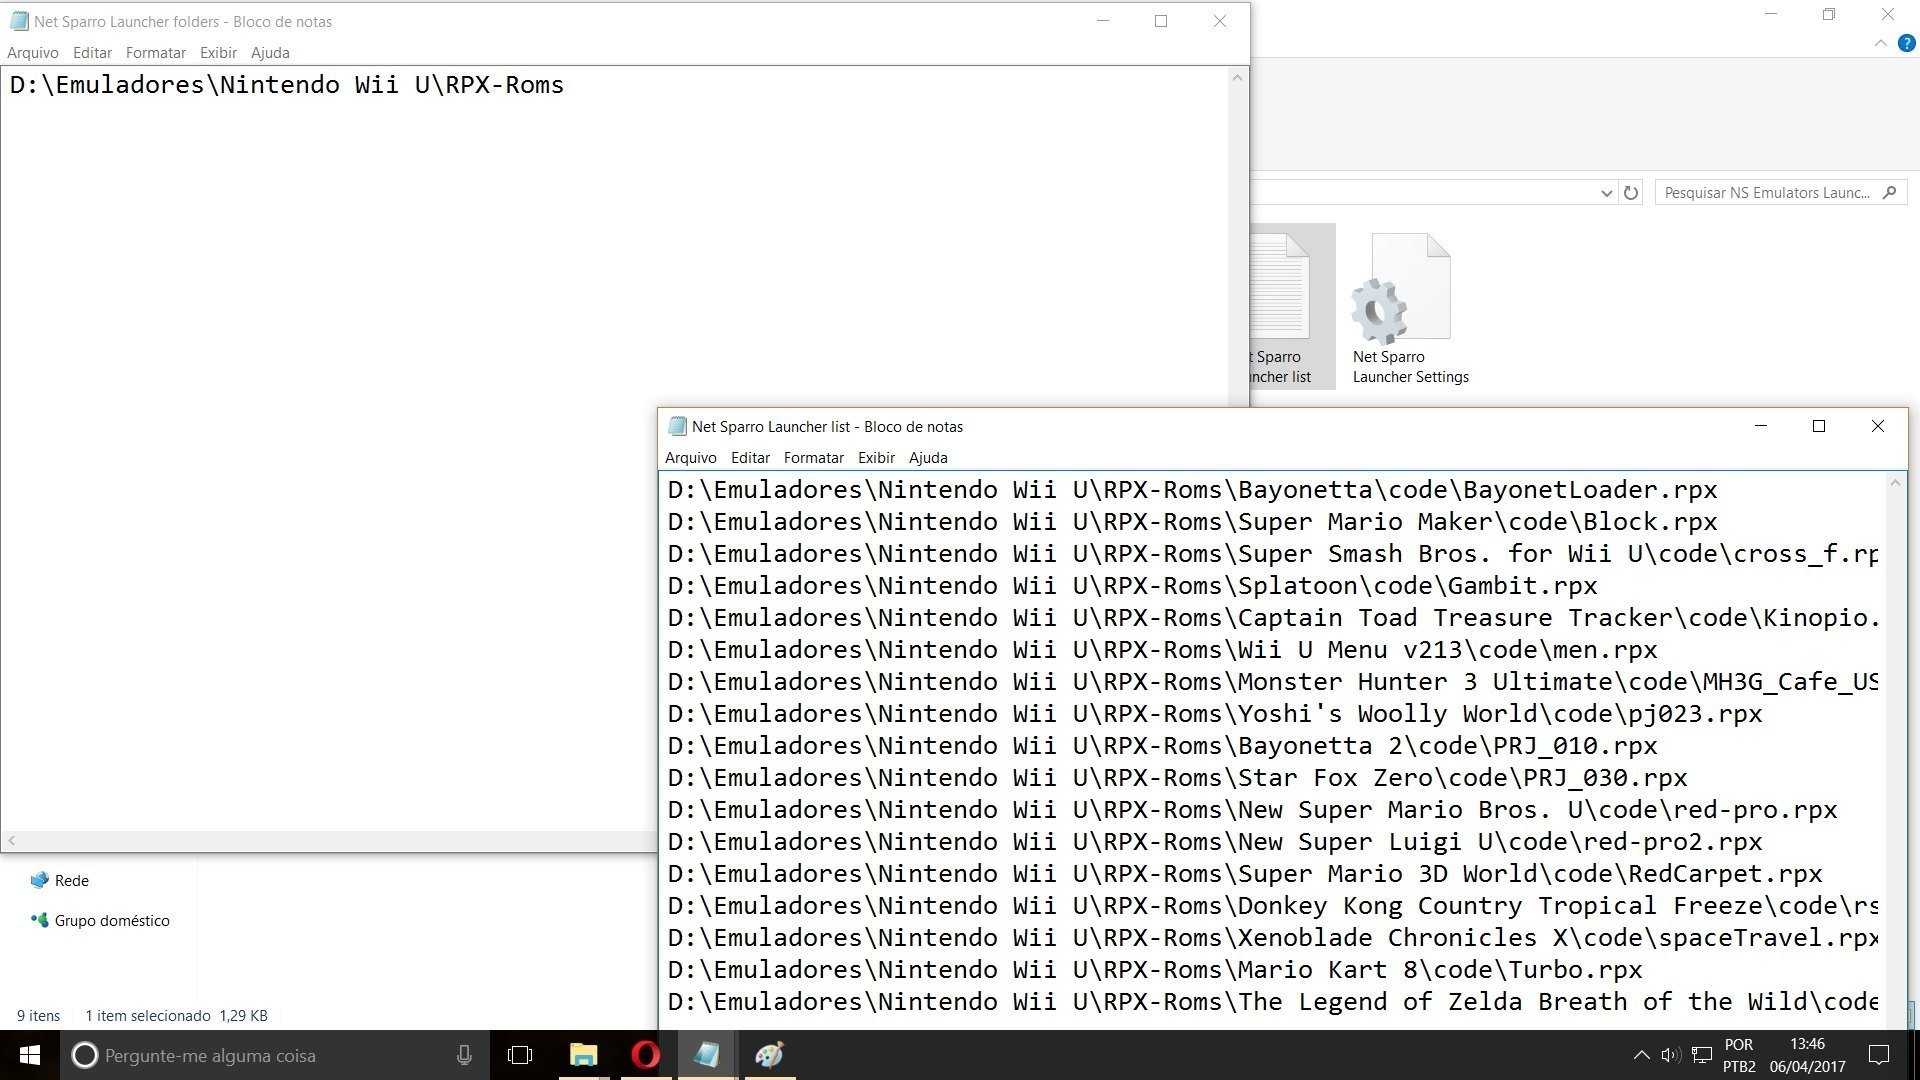This screenshot has width=1920, height=1080.
Task: Click the BayonetLoader.rpx line
Action: pyautogui.click(x=1192, y=490)
